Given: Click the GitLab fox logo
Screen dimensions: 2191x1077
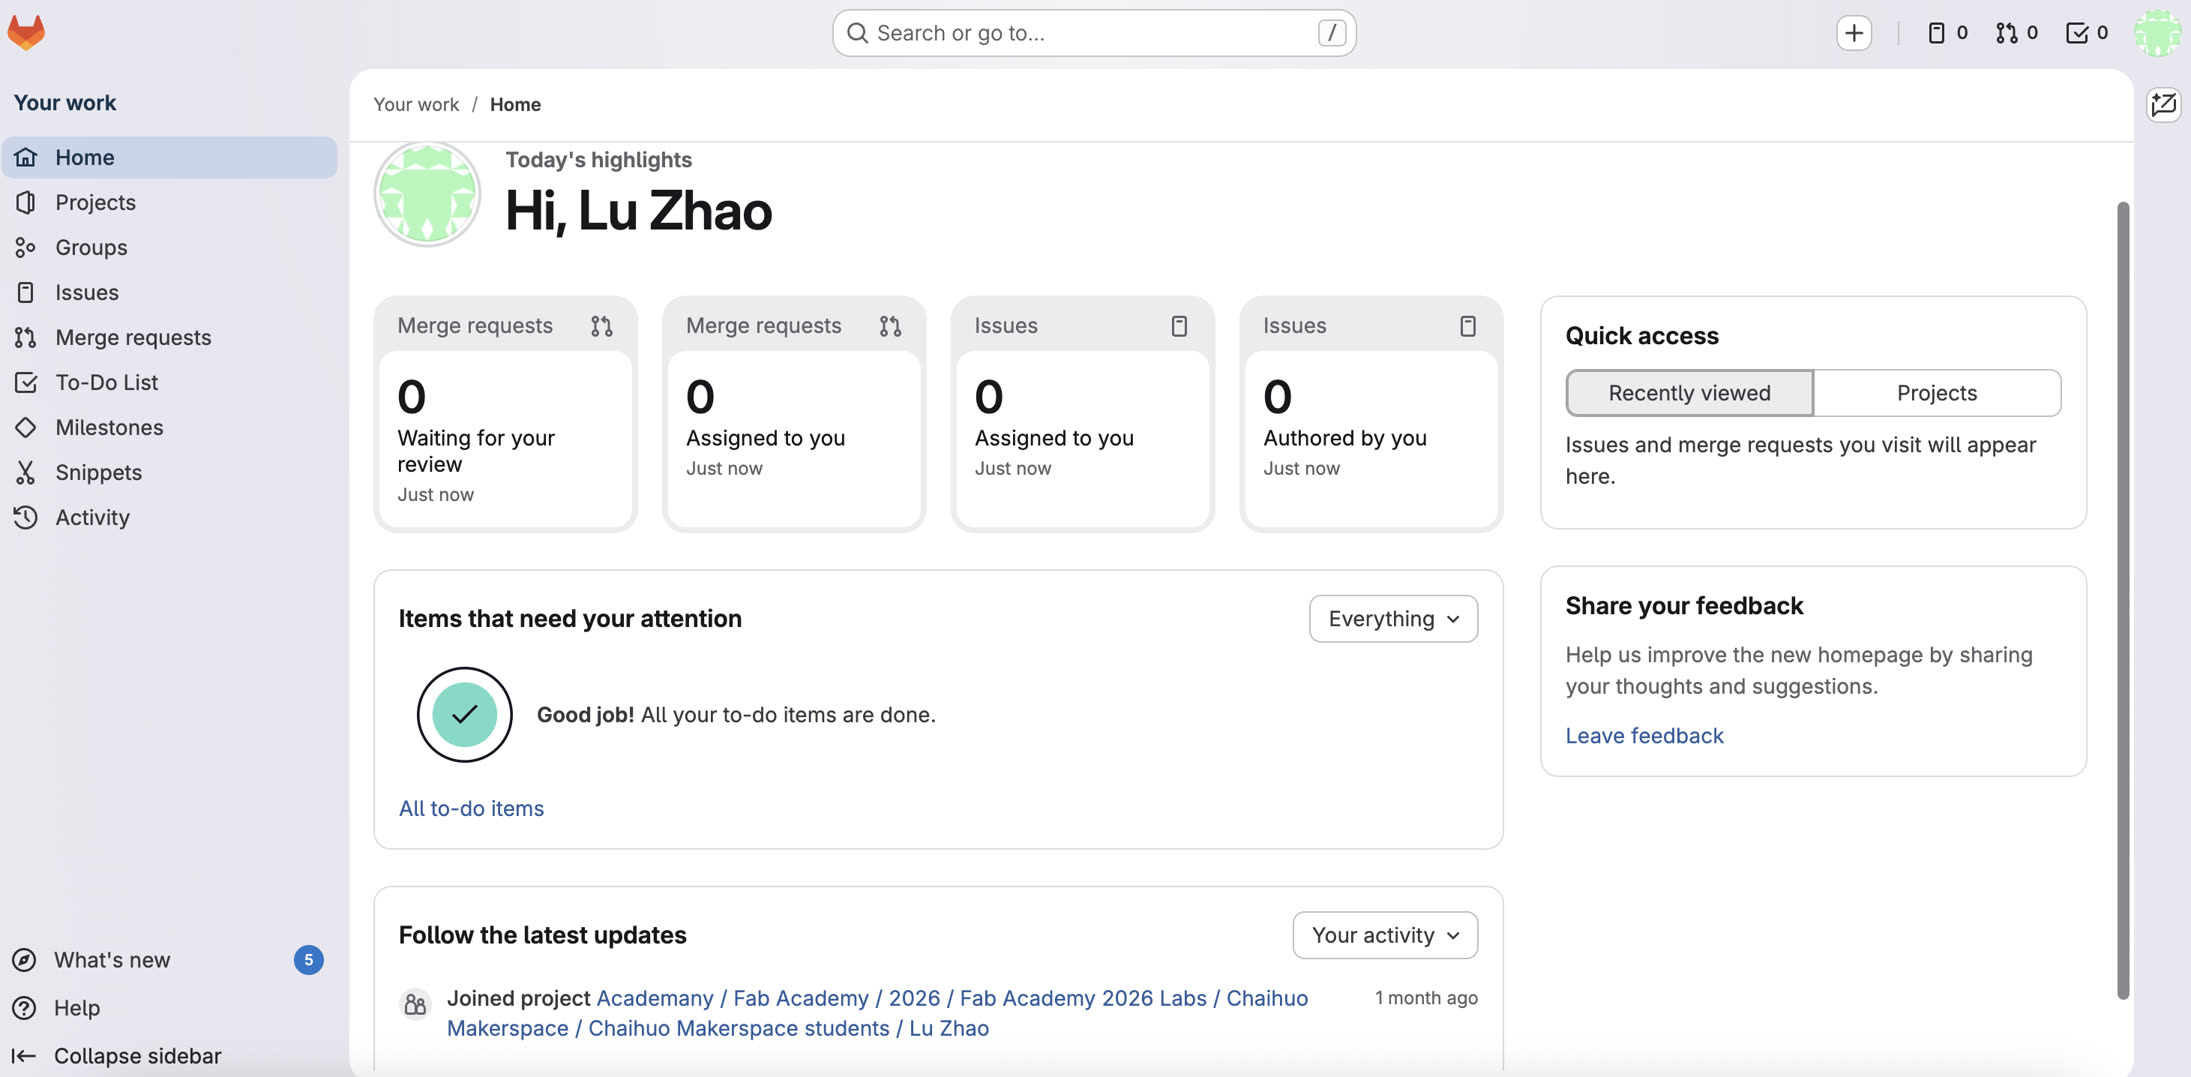Looking at the screenshot, I should [27, 32].
